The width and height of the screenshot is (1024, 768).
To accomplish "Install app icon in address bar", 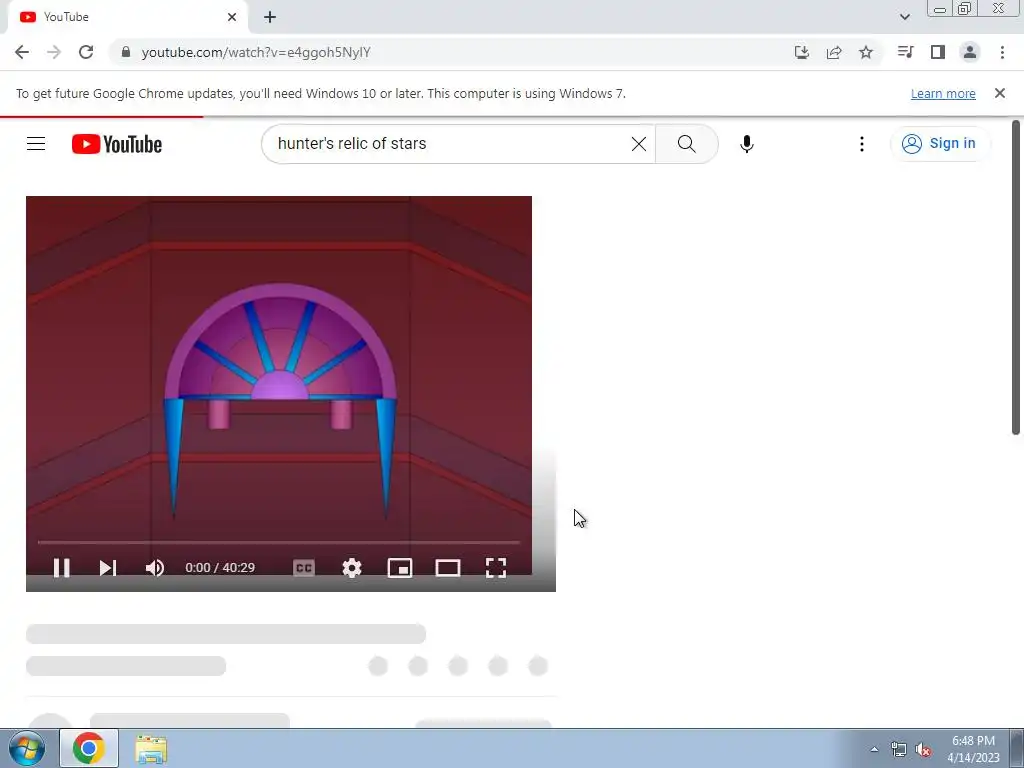I will 802,52.
